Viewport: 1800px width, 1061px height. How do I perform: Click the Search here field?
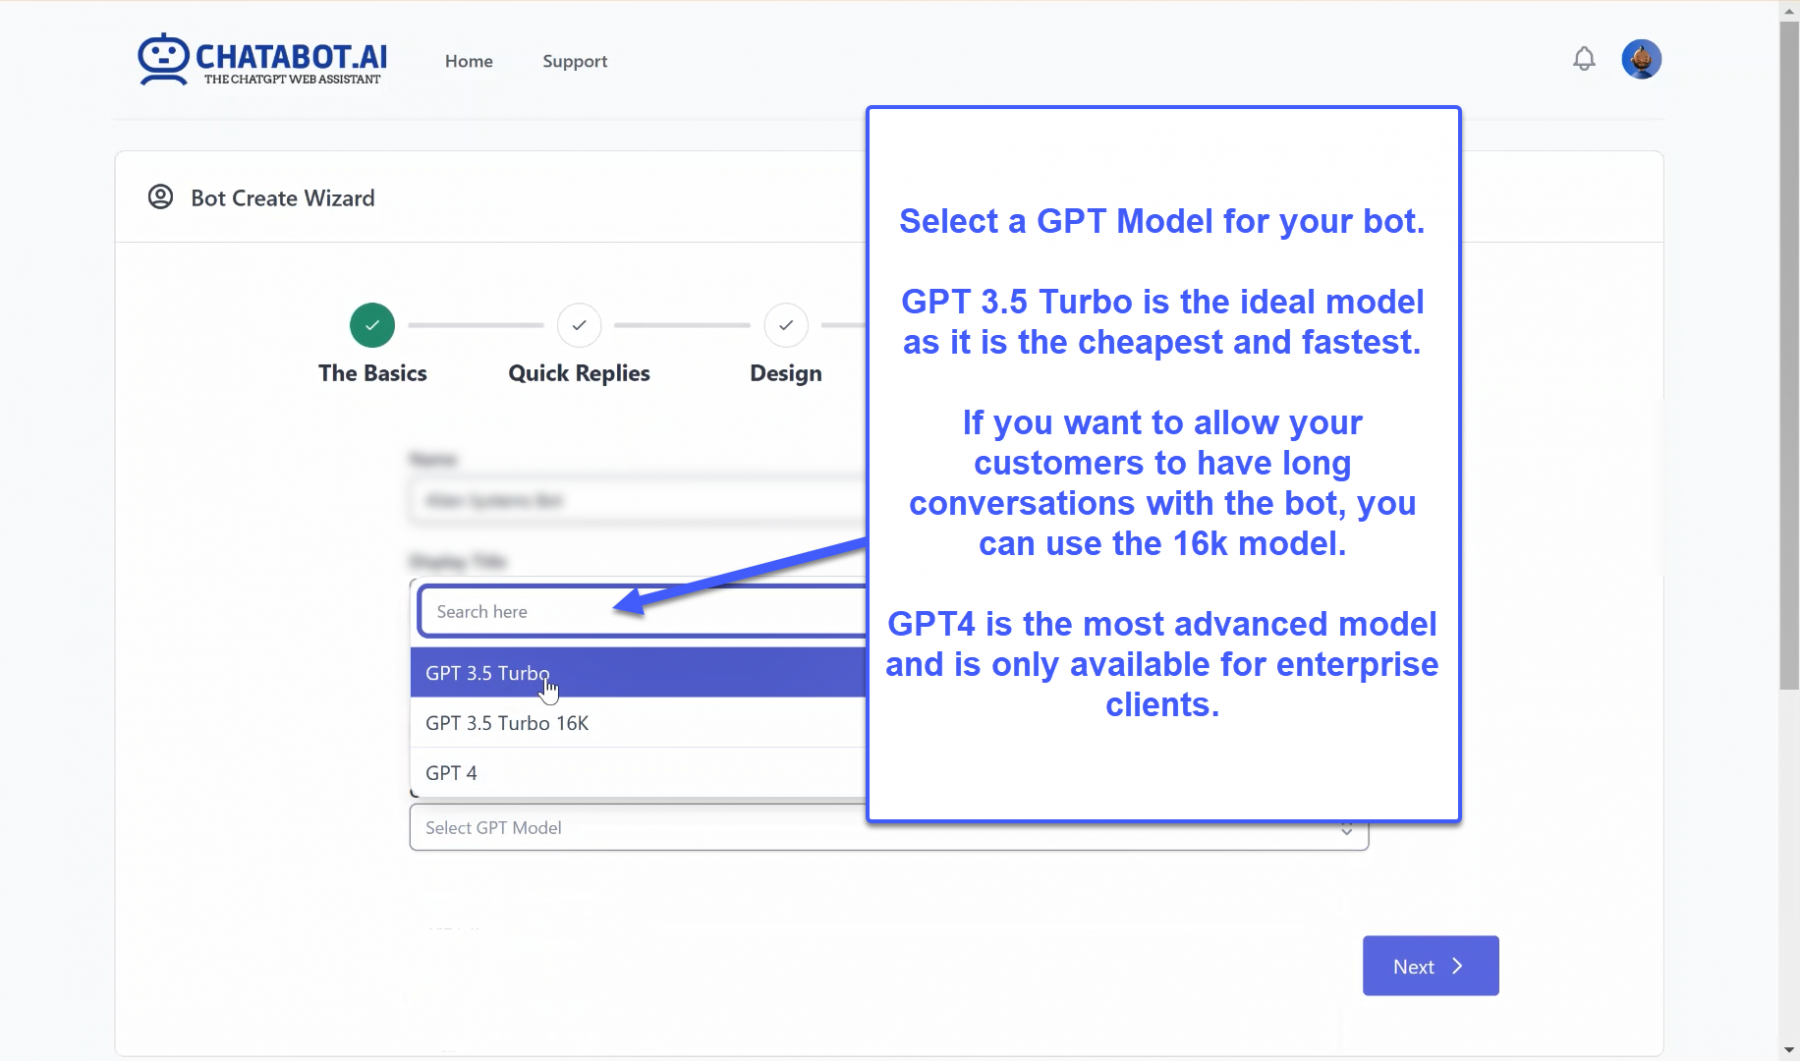pos(643,611)
